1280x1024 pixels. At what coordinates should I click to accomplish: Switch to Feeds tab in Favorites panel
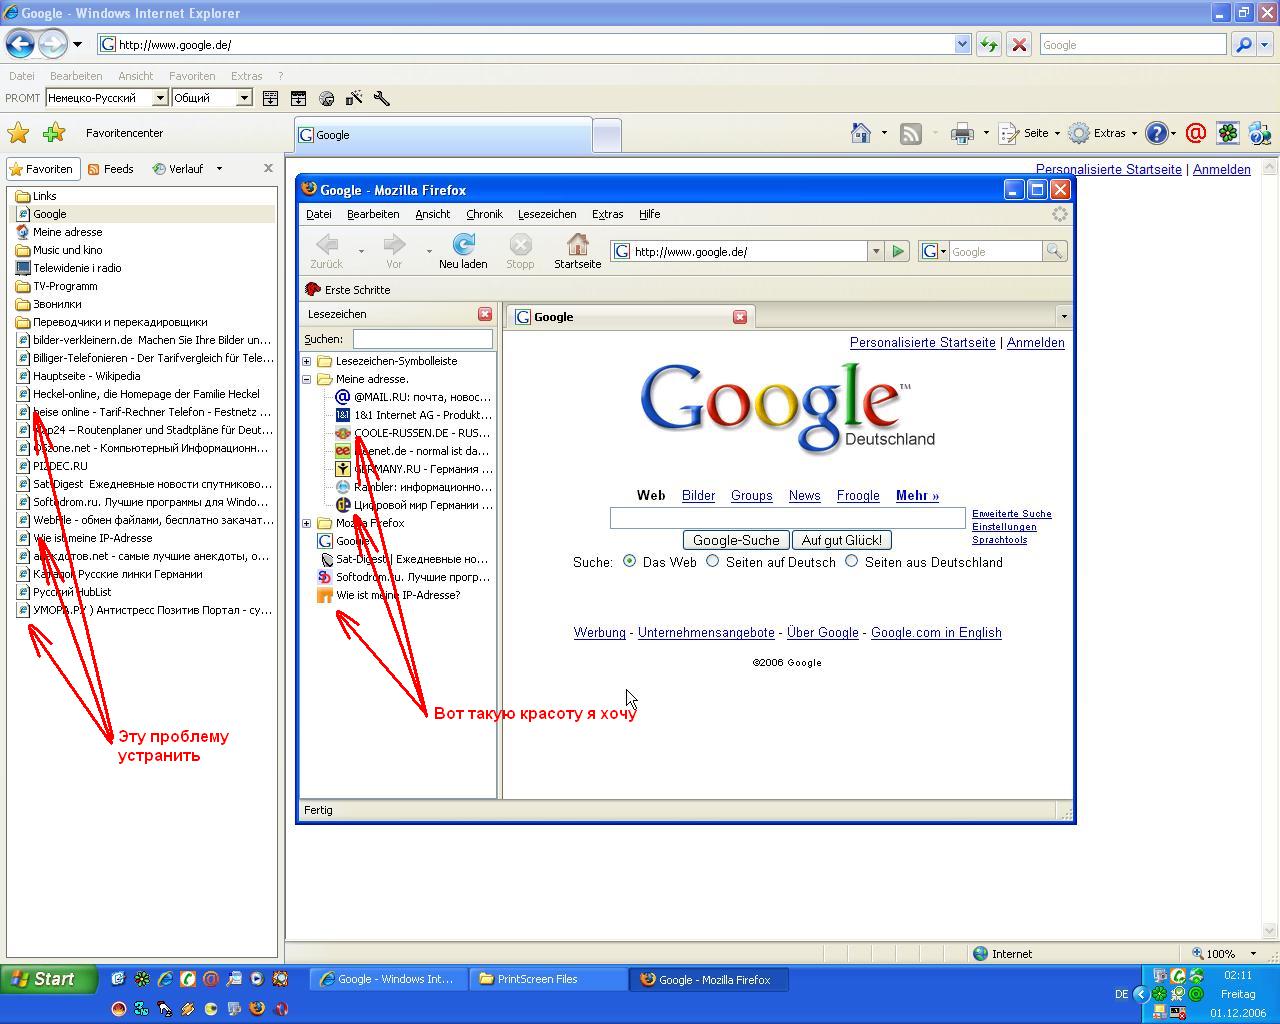pyautogui.click(x=111, y=169)
